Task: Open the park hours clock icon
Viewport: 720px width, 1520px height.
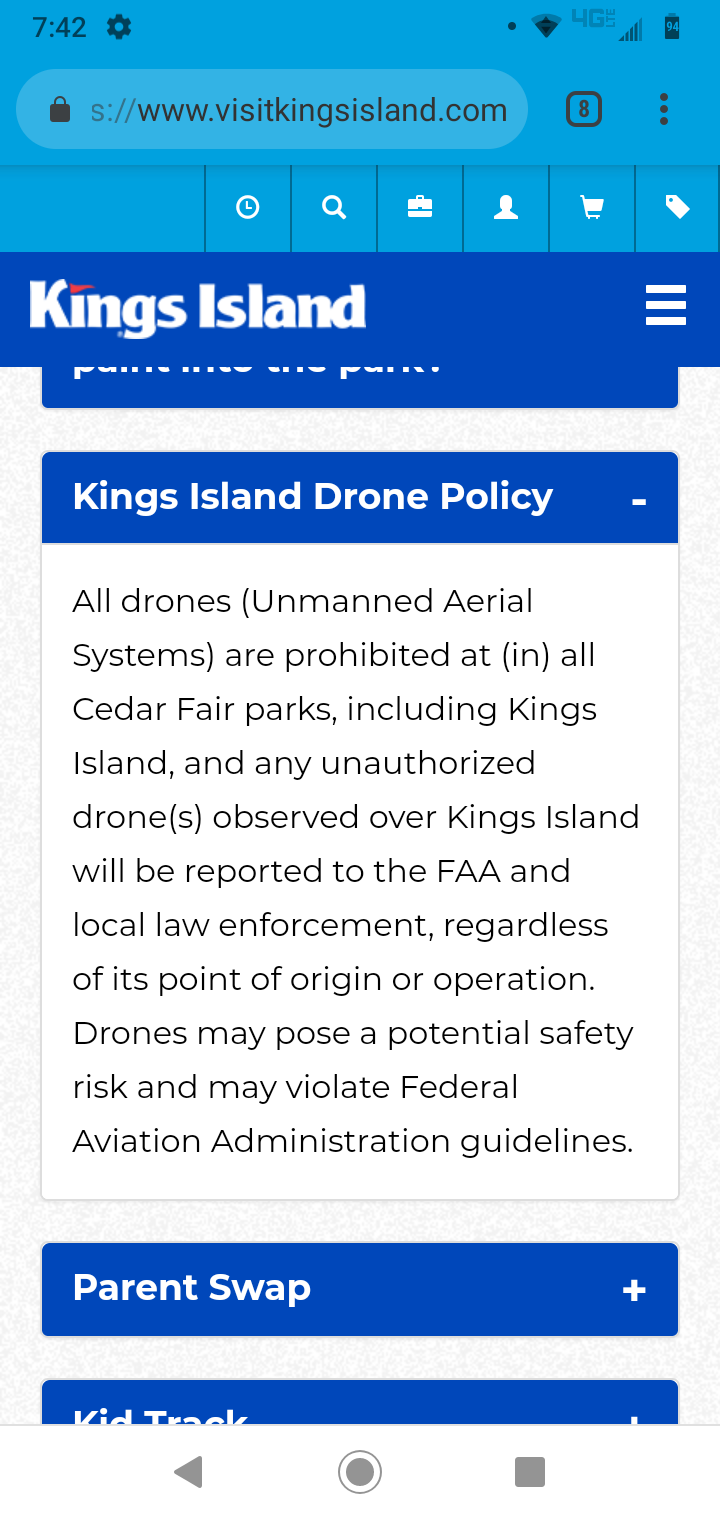Action: pyautogui.click(x=248, y=208)
